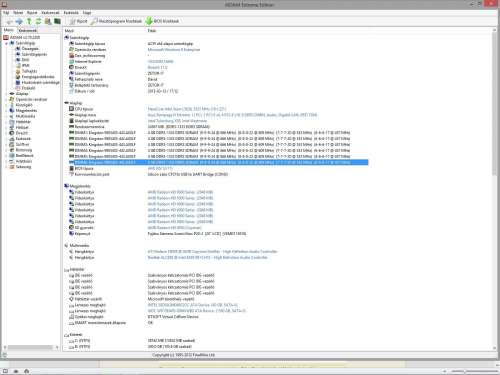
Task: Expand the Alaplap tree node
Action: pyautogui.click(x=7, y=94)
